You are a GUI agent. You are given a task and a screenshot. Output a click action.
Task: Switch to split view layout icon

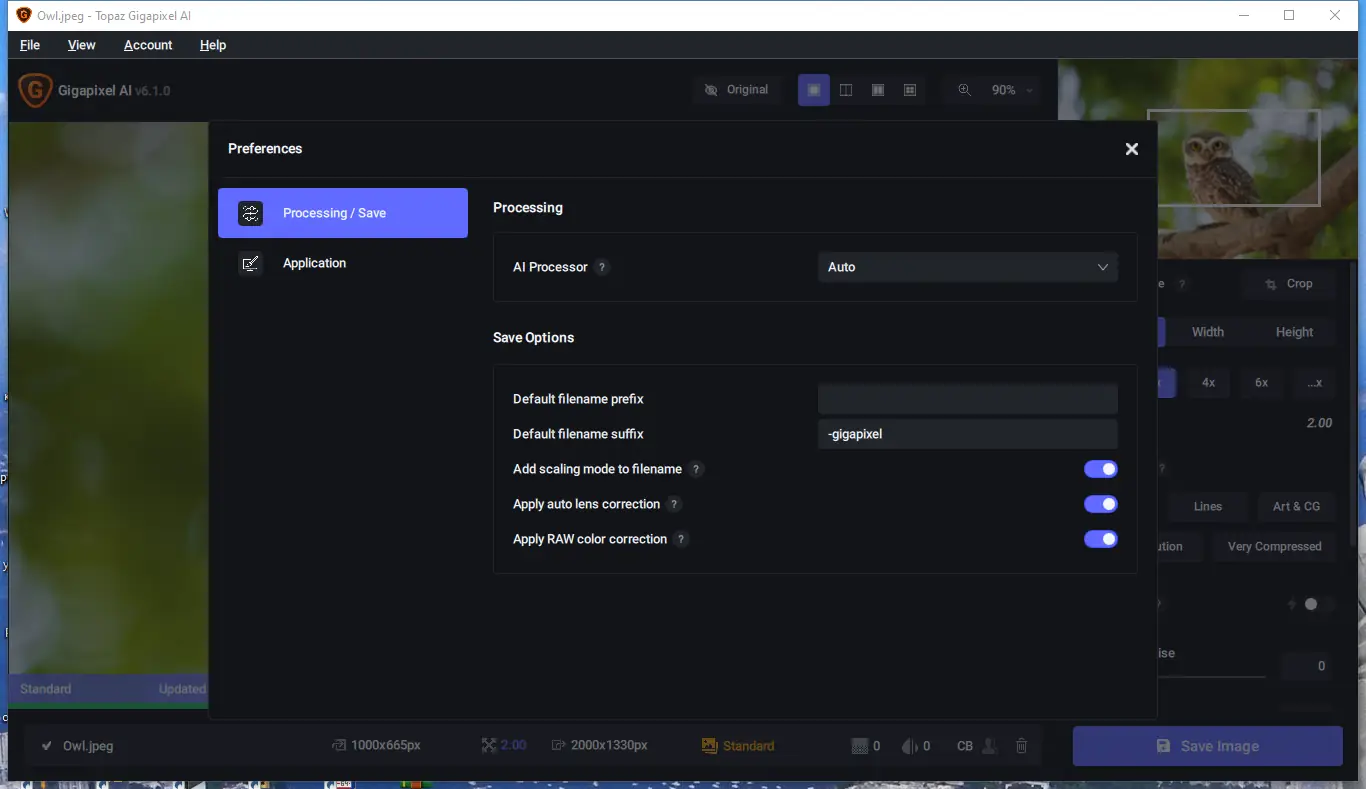point(846,90)
